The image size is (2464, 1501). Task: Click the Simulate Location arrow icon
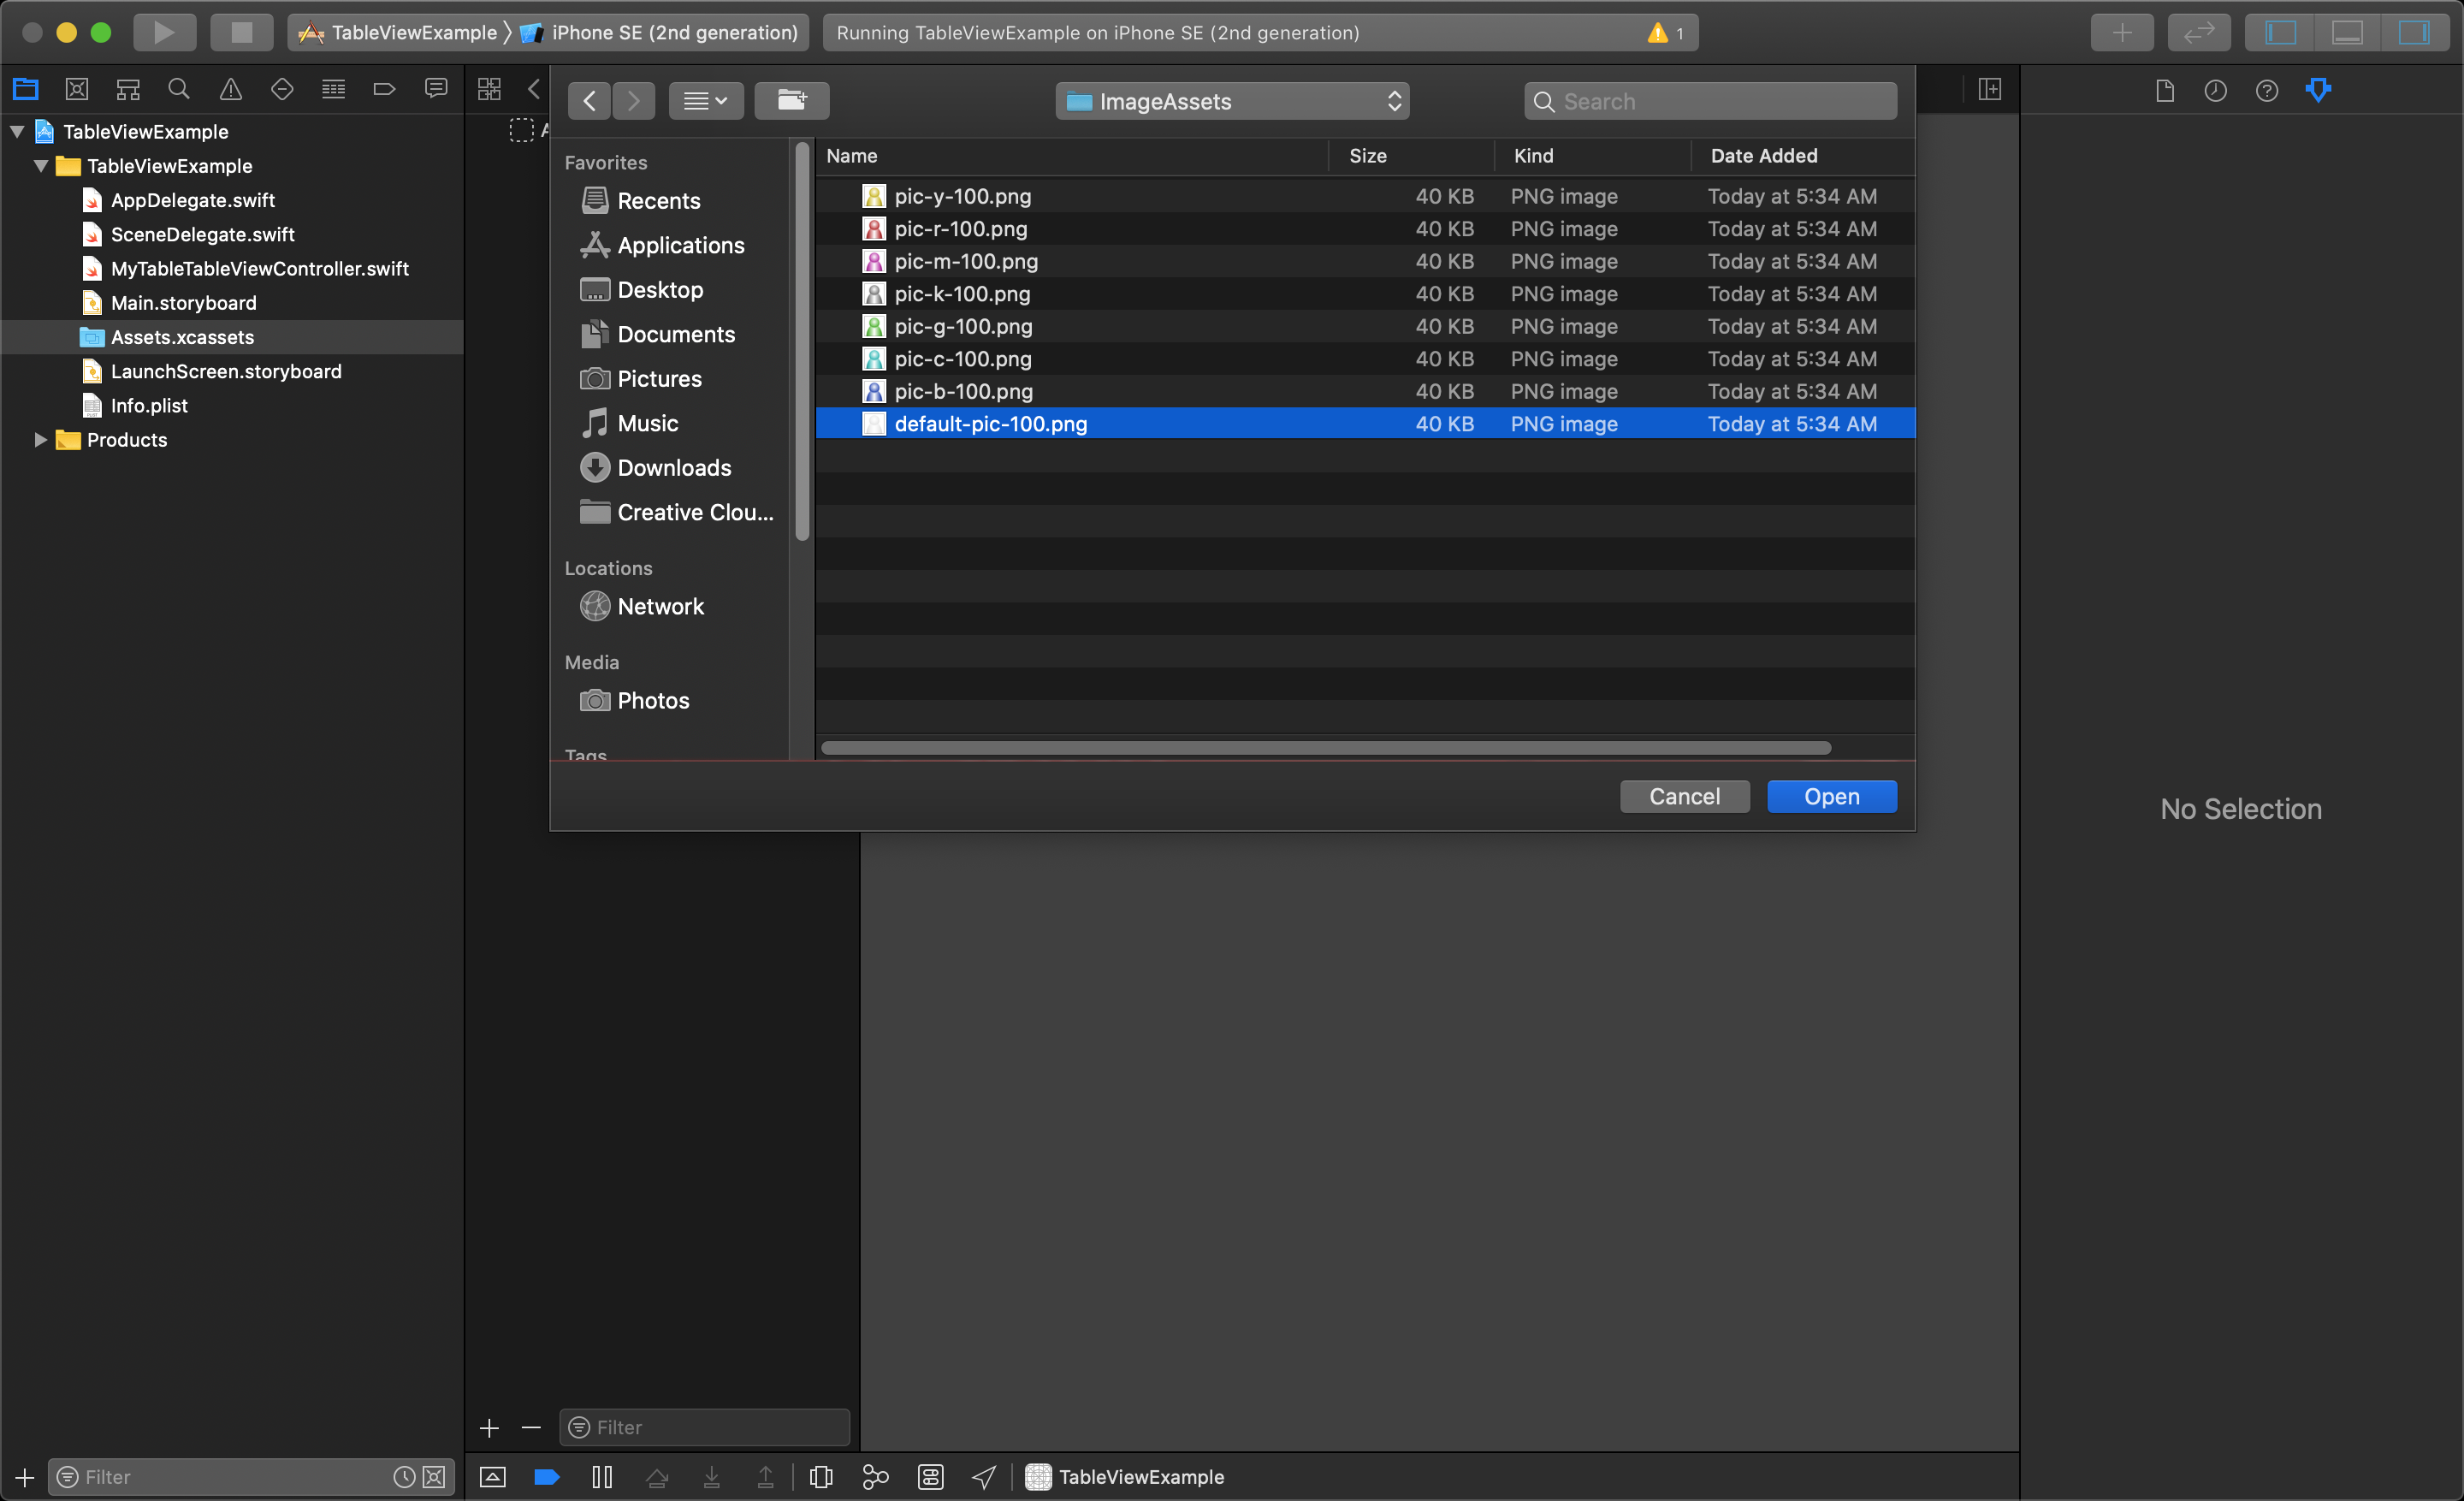[x=984, y=1476]
